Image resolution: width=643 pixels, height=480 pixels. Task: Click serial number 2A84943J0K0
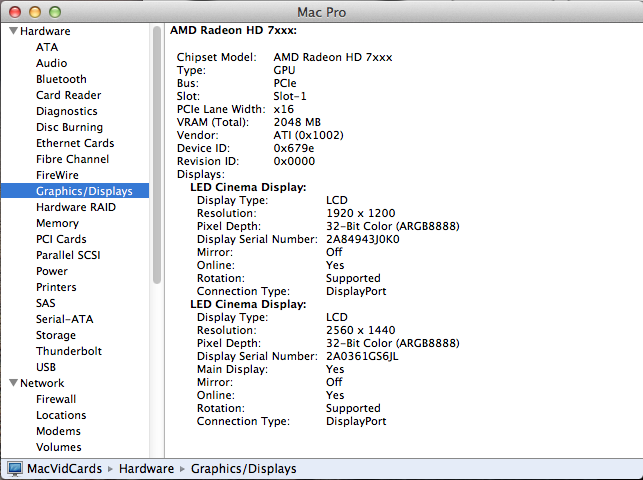tap(363, 239)
